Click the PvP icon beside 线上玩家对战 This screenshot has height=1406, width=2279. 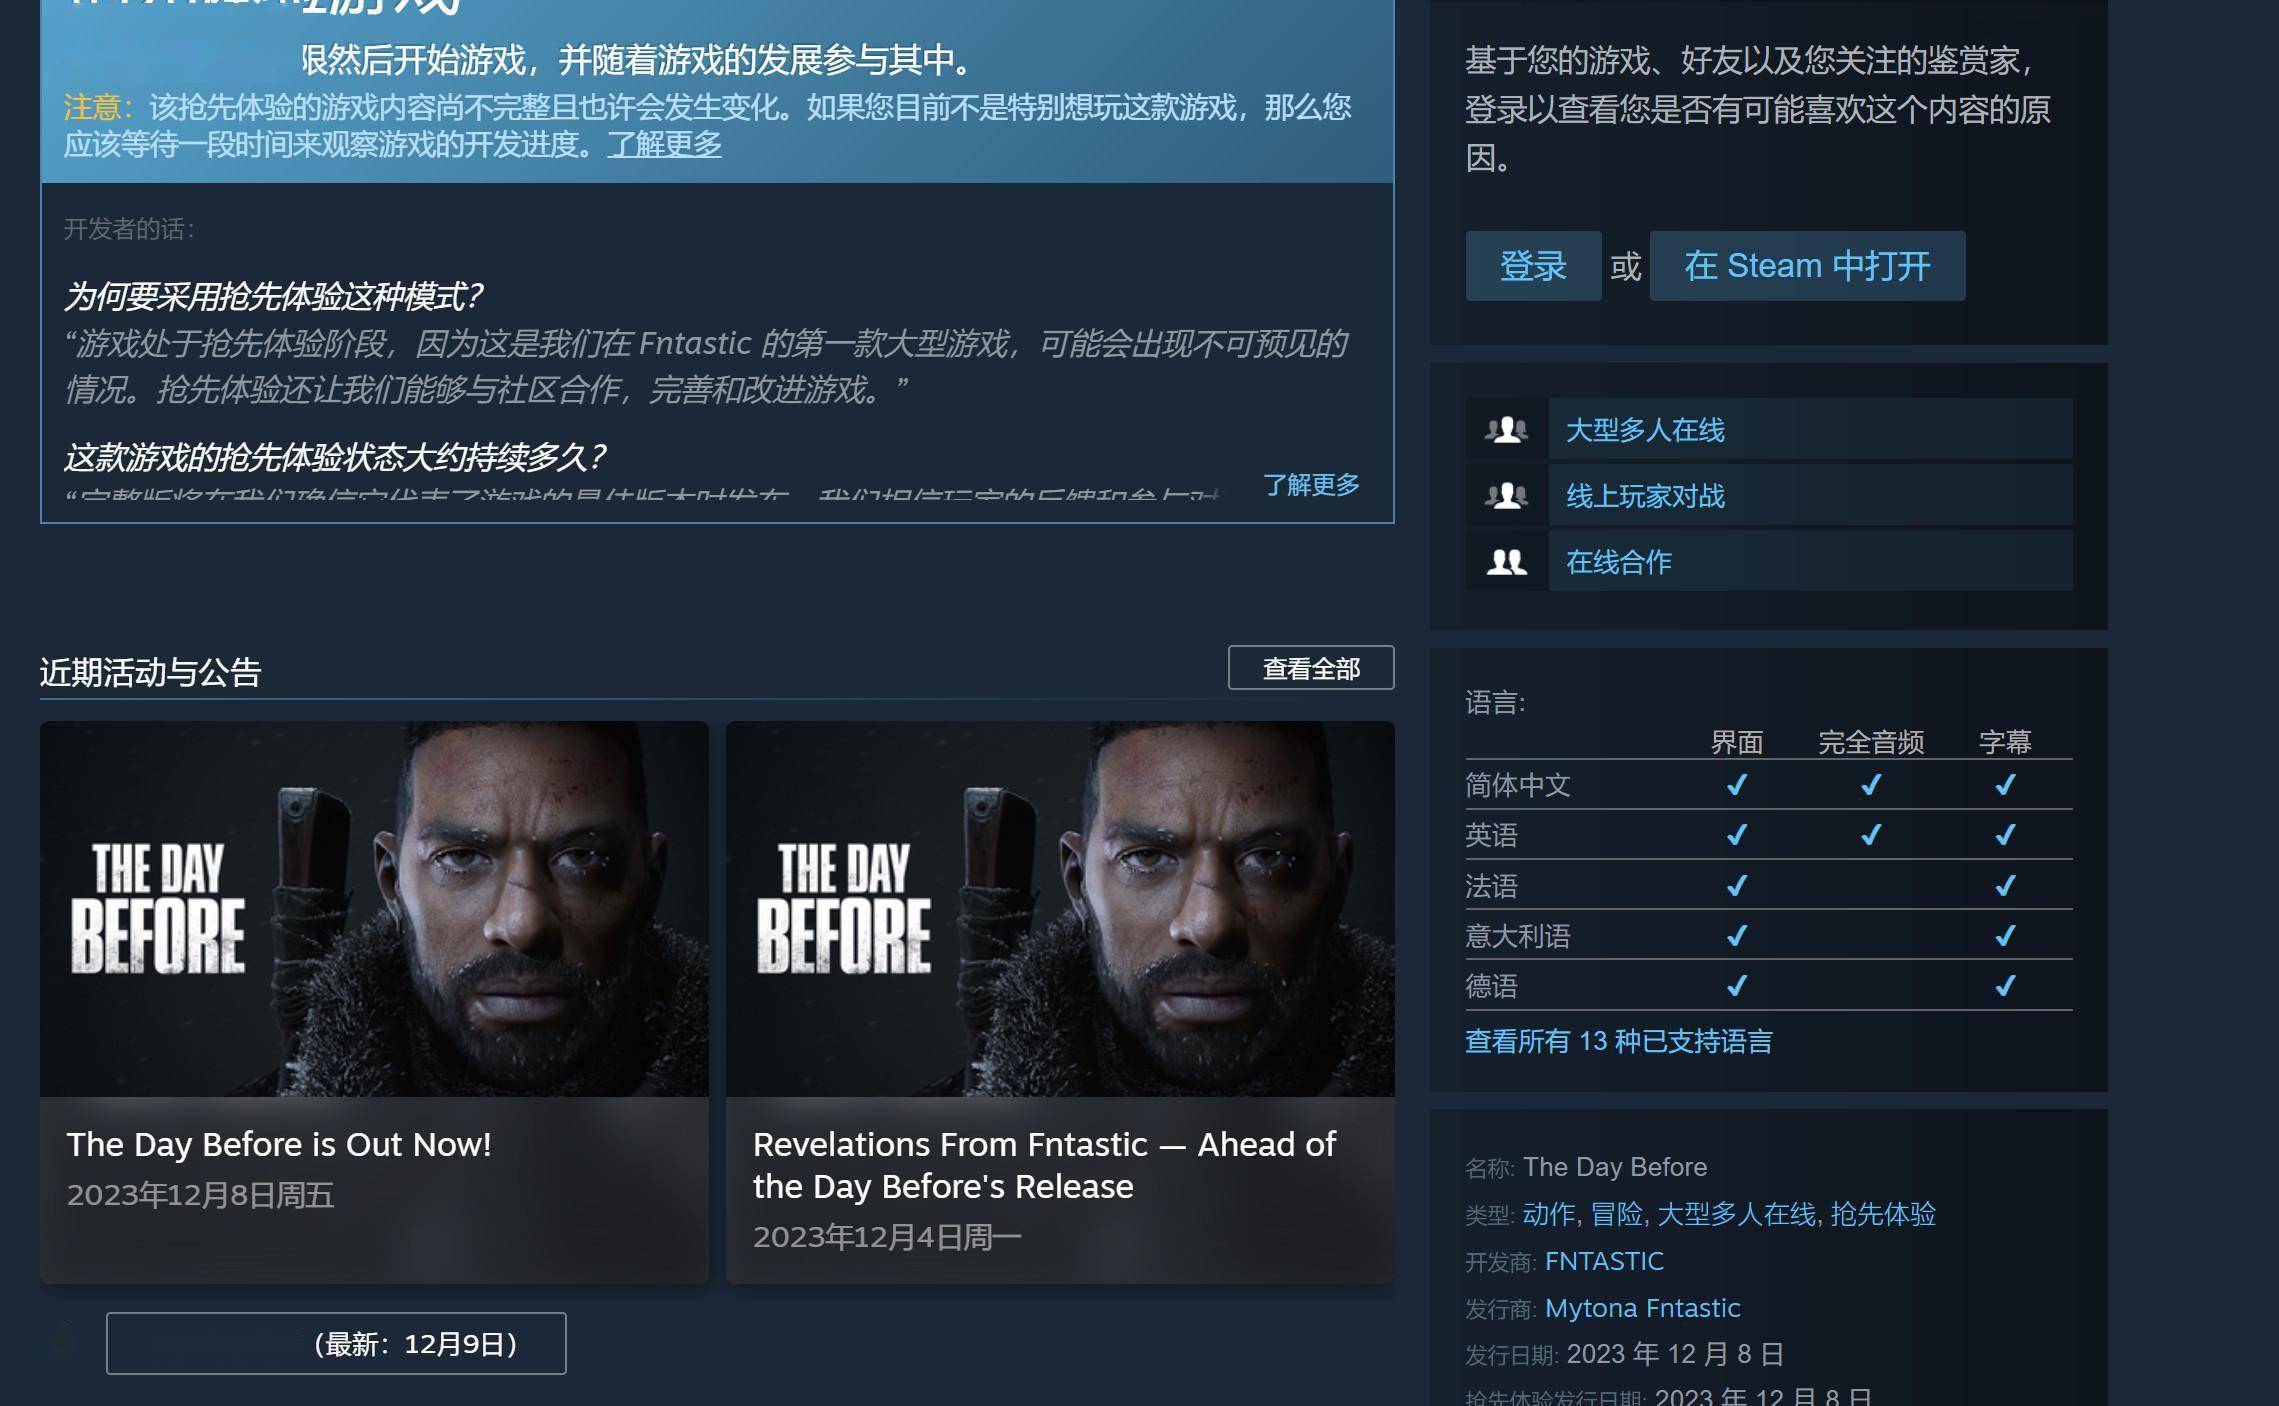click(x=1506, y=496)
